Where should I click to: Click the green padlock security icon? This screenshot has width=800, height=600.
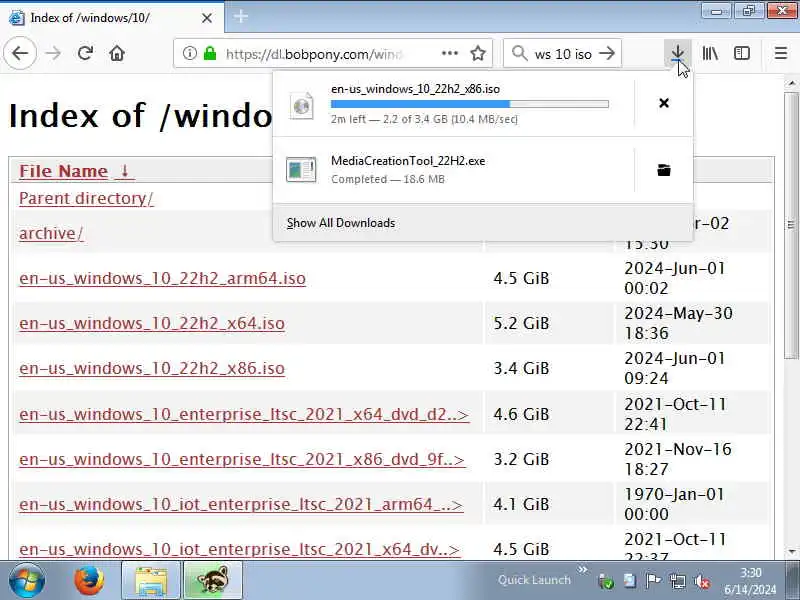coord(210,53)
